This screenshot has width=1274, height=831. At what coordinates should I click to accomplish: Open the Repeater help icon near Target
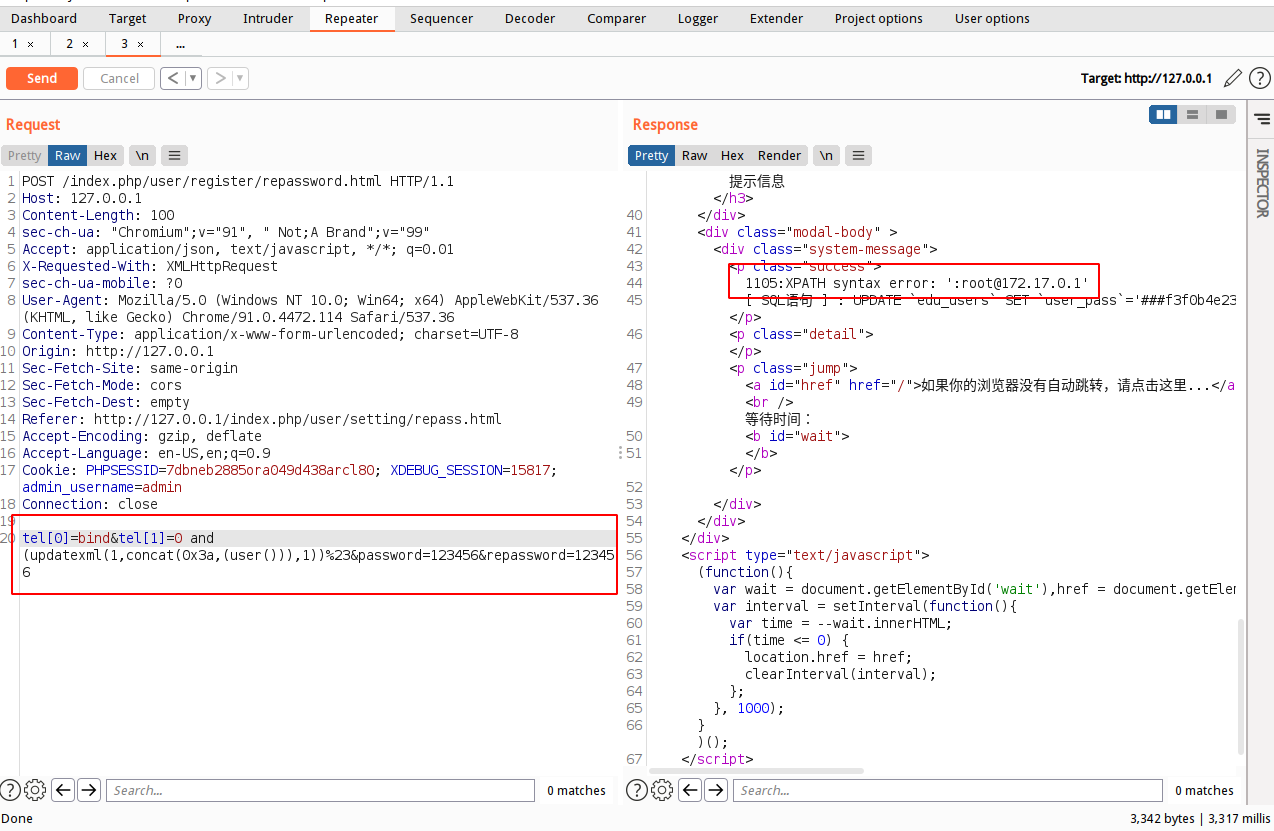(x=1260, y=78)
